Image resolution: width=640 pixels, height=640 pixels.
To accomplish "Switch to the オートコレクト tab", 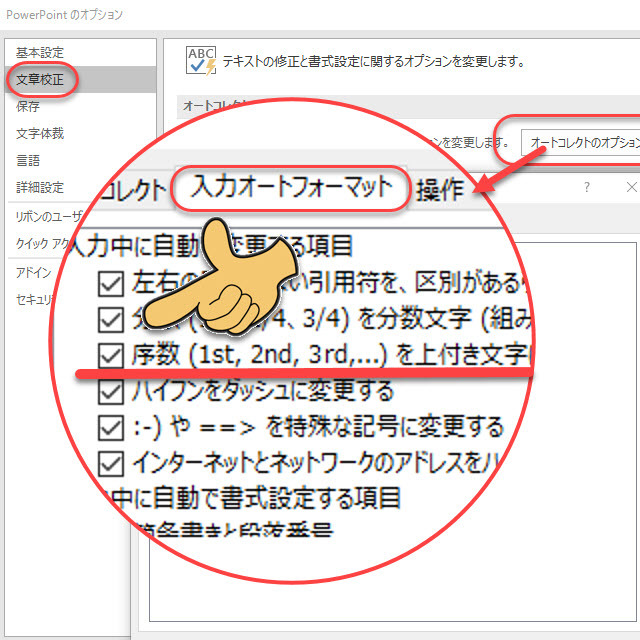I will click(x=133, y=190).
